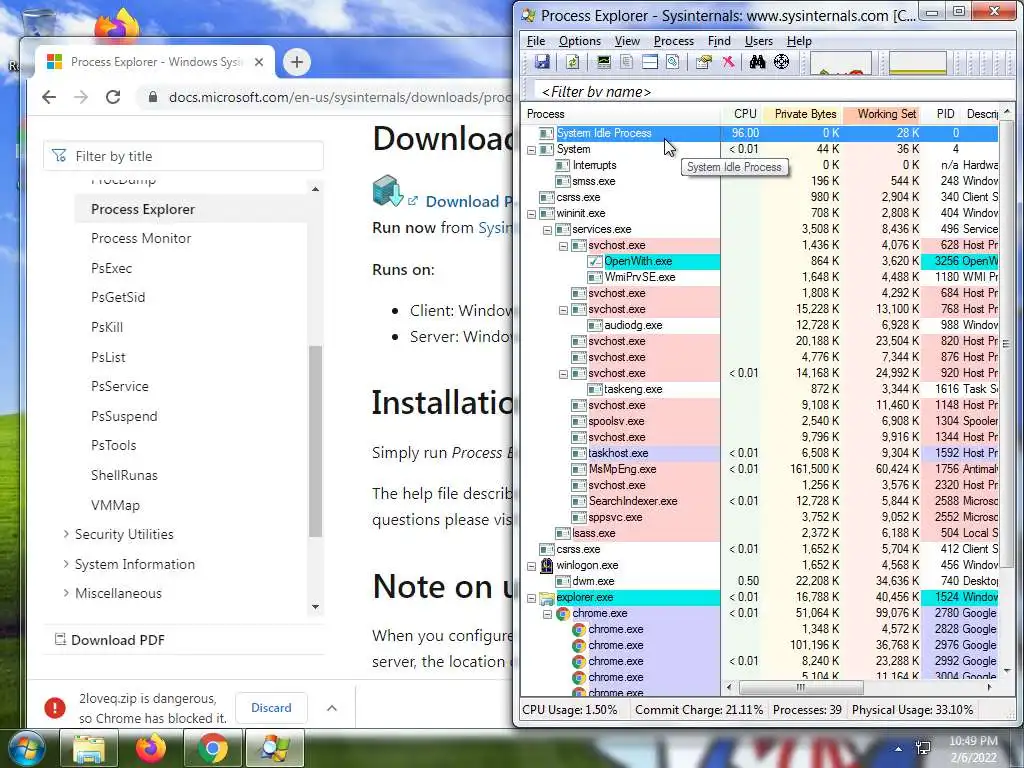Open a new browser tab with plus button
This screenshot has height=768, width=1024.
[x=296, y=62]
